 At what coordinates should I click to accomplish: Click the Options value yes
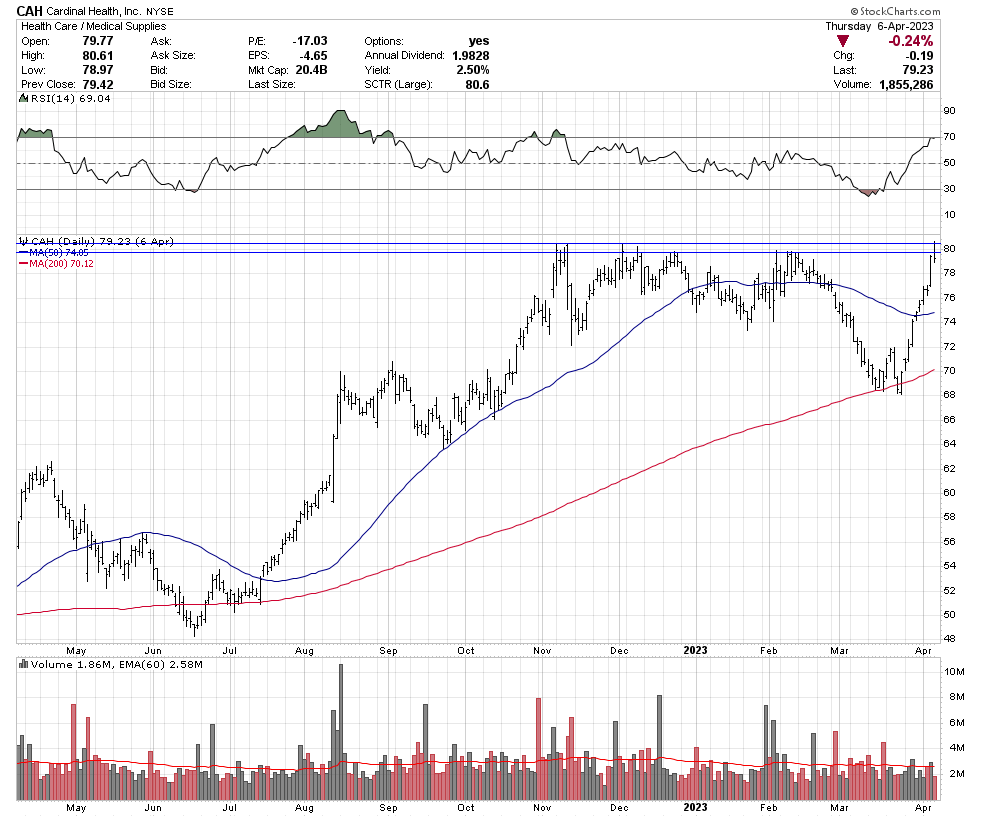click(479, 41)
